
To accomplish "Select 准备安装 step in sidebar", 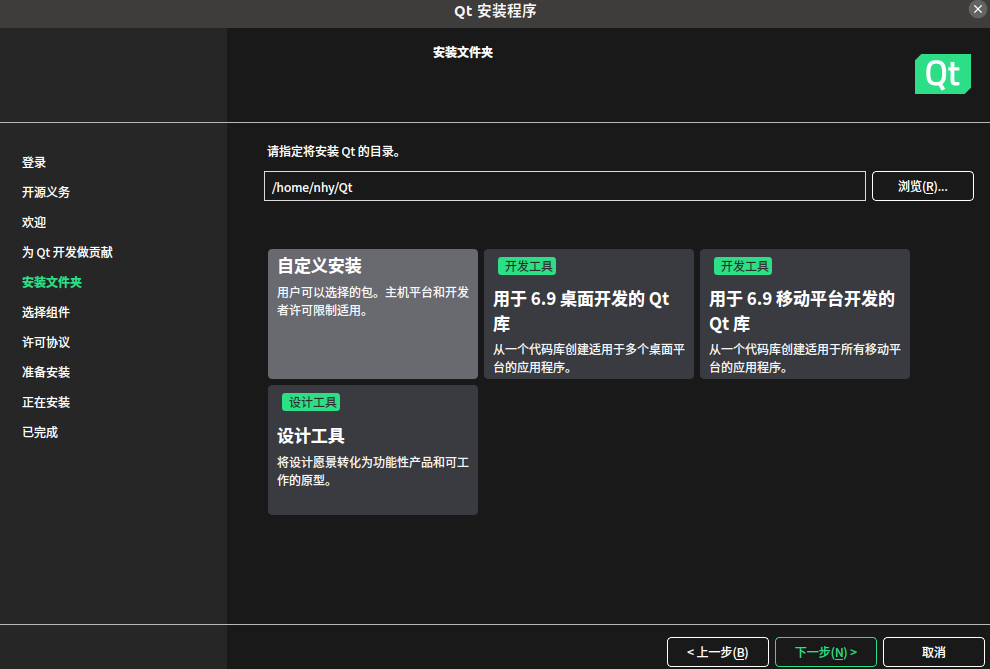I will click(46, 372).
